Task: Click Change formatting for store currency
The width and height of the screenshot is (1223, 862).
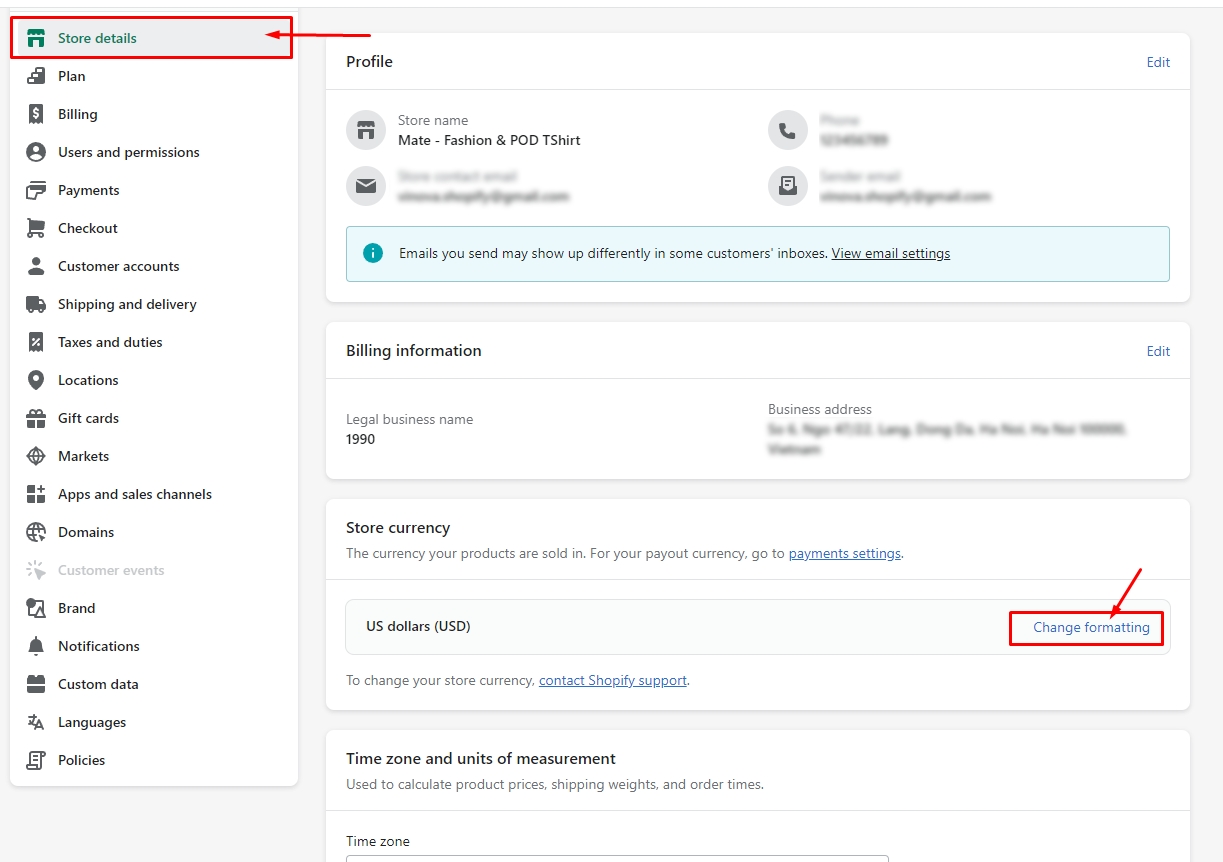Action: click(x=1091, y=628)
